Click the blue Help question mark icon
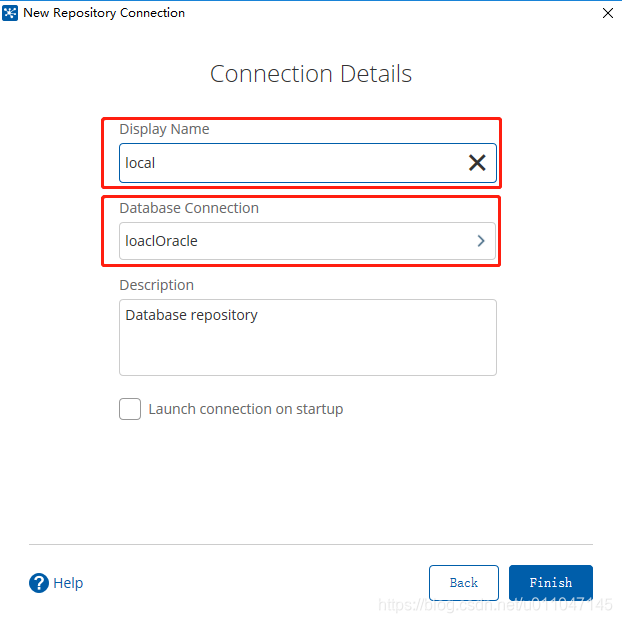Screen dimensions: 622x623 point(39,583)
